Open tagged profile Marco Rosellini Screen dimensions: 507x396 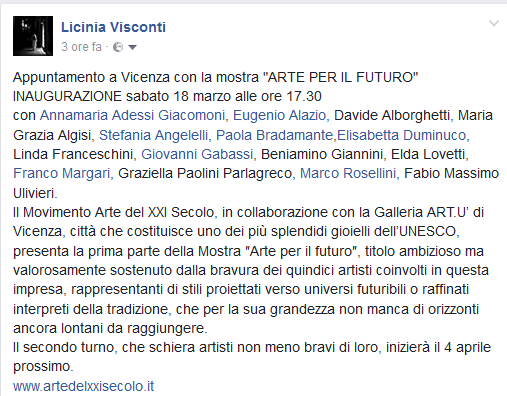pyautogui.click(x=348, y=173)
